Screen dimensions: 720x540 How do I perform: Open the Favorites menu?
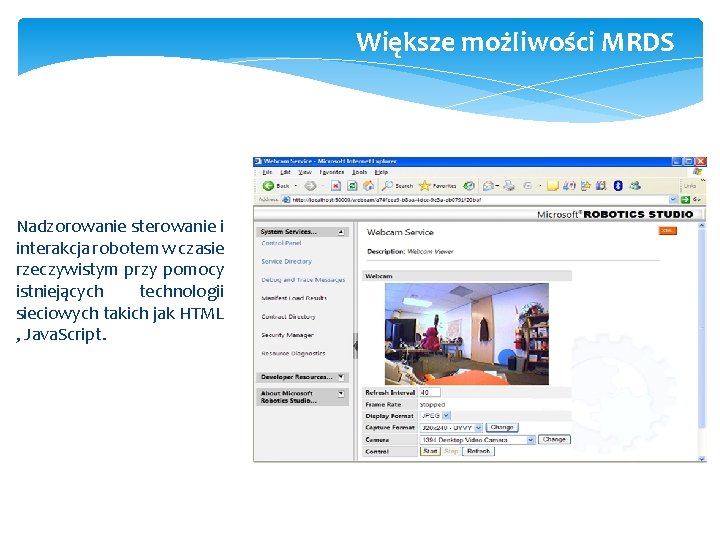[332, 172]
